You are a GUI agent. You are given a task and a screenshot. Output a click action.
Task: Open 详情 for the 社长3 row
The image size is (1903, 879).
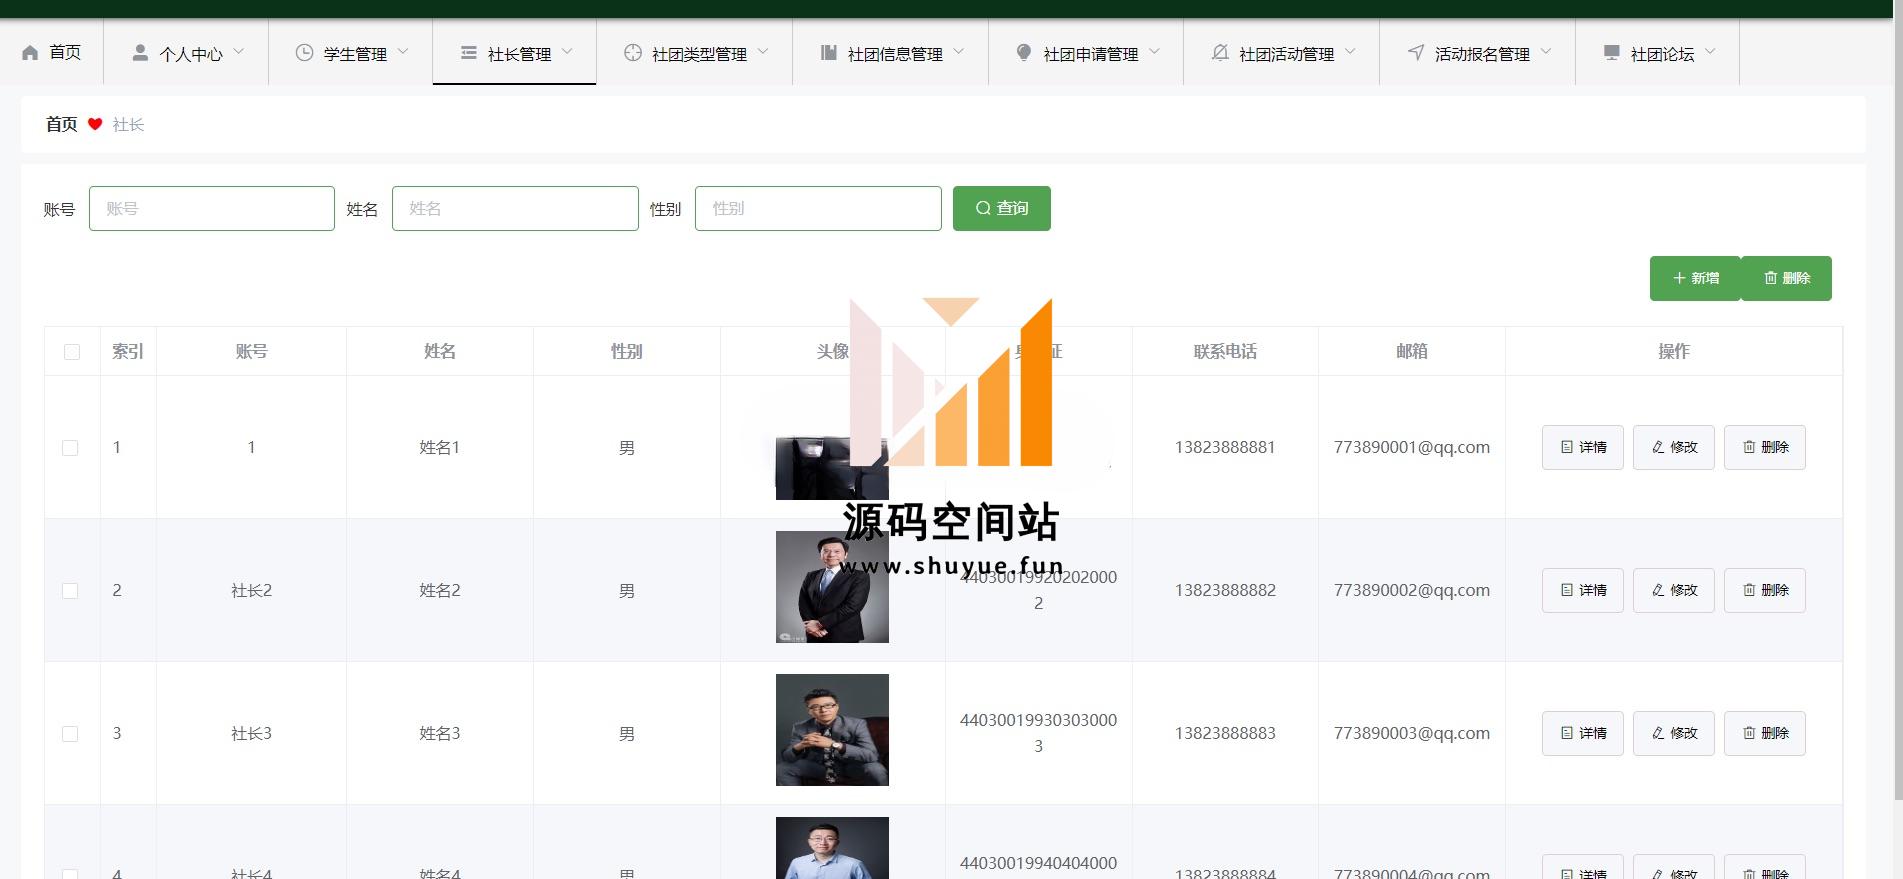(1582, 733)
